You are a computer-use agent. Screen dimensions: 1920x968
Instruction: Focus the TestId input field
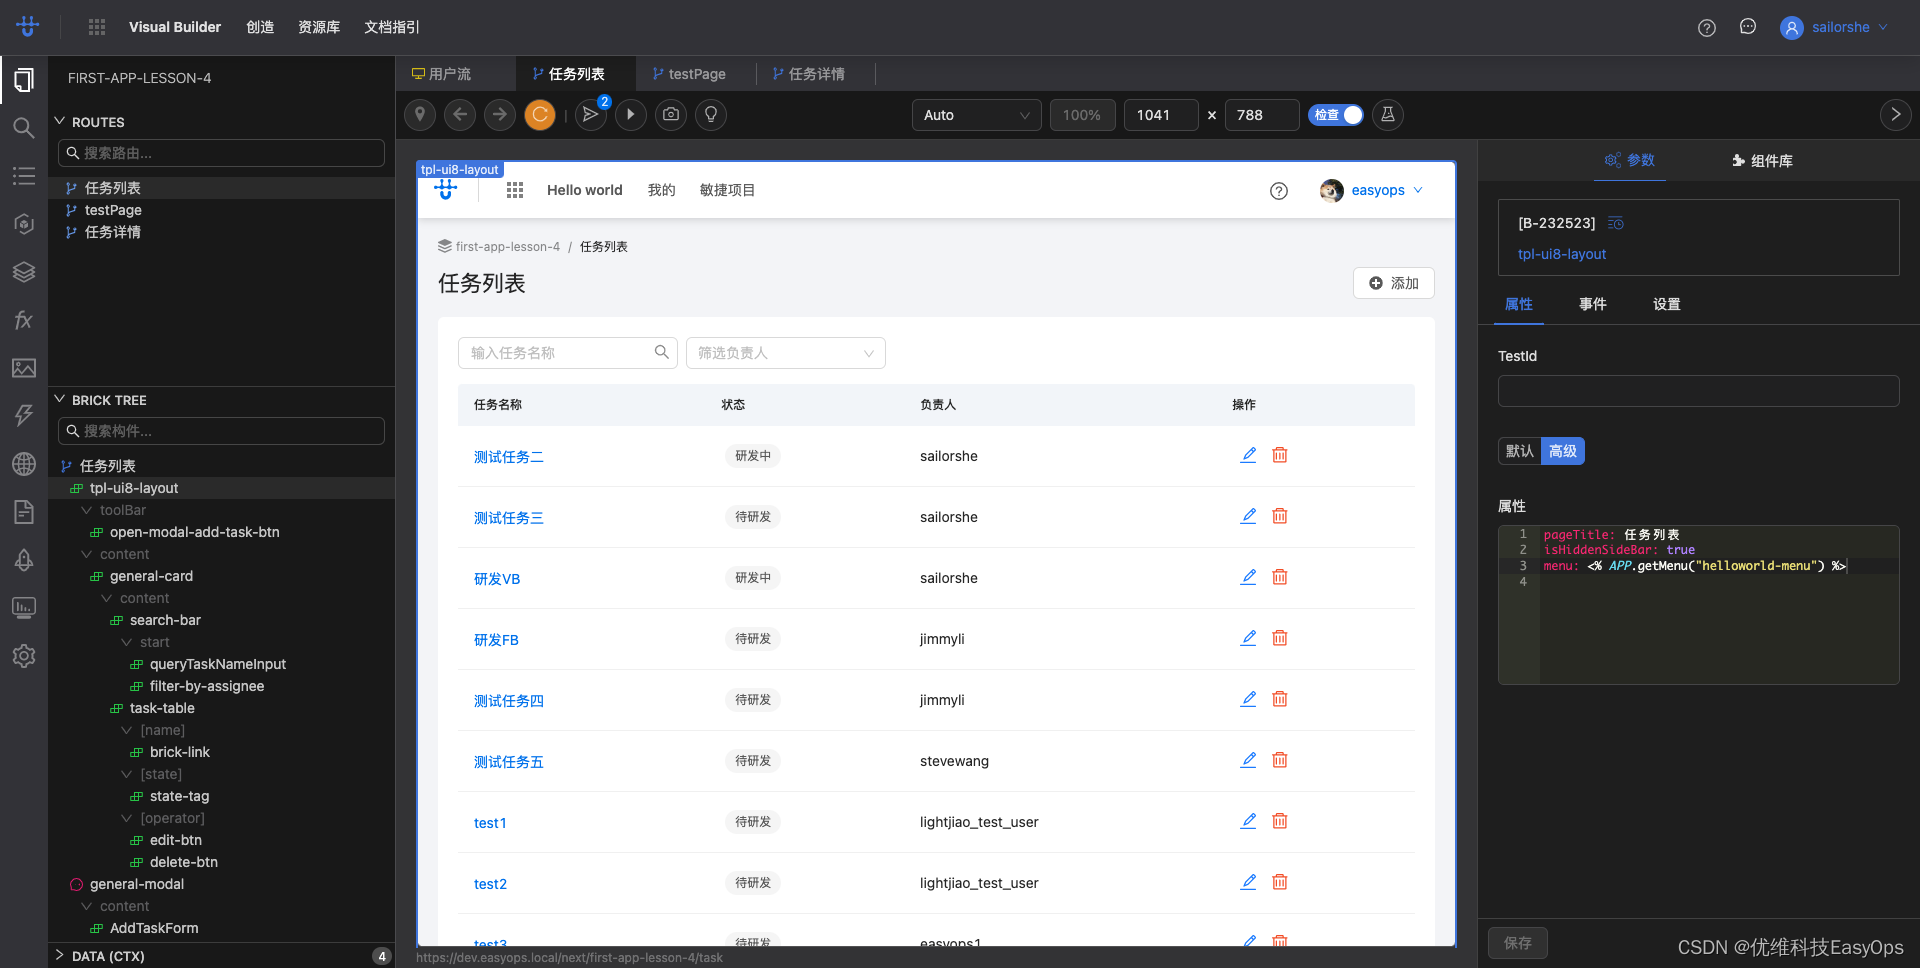1698,391
